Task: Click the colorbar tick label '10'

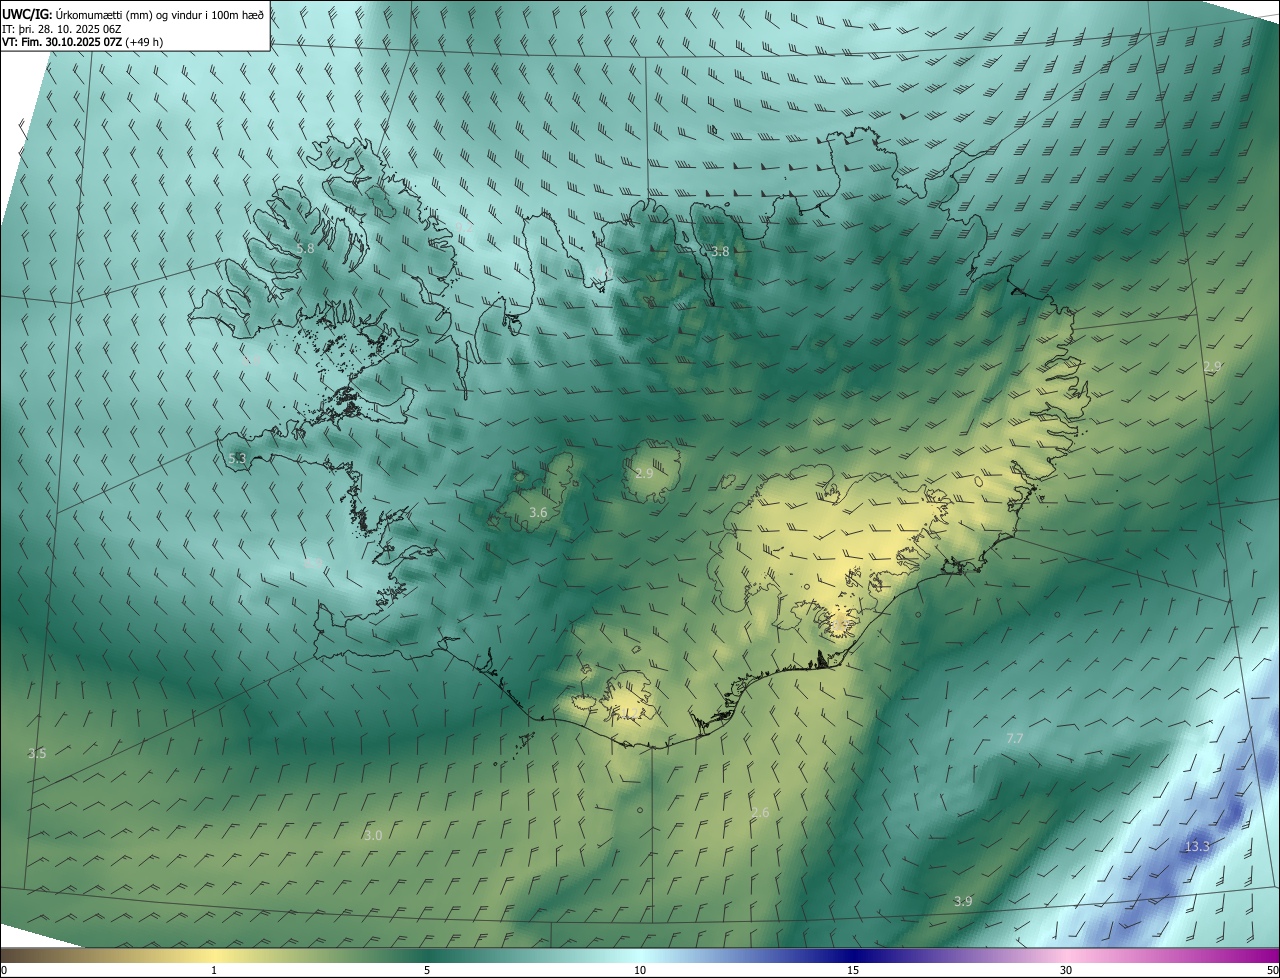Action: coord(640,971)
